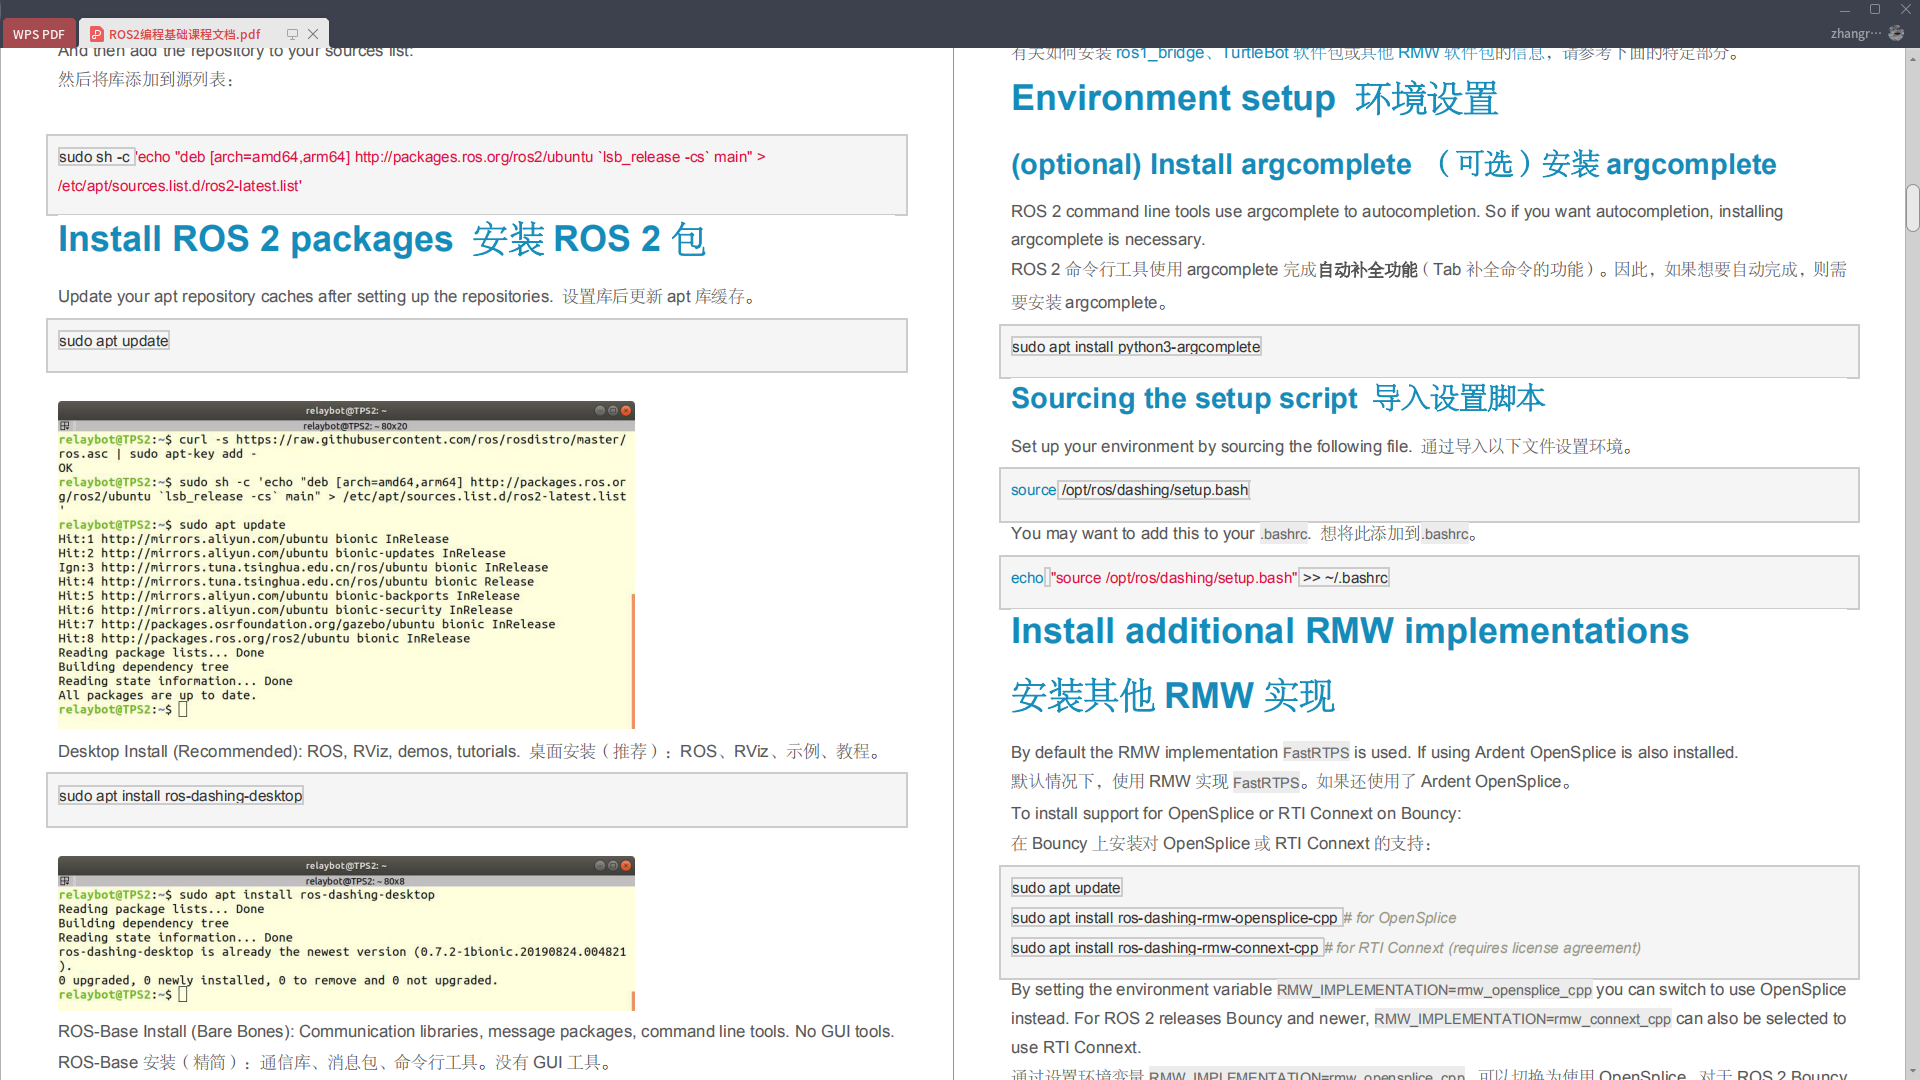The image size is (1920, 1080).
Task: Click the username zhangr… in the title bar
Action: tap(1855, 33)
